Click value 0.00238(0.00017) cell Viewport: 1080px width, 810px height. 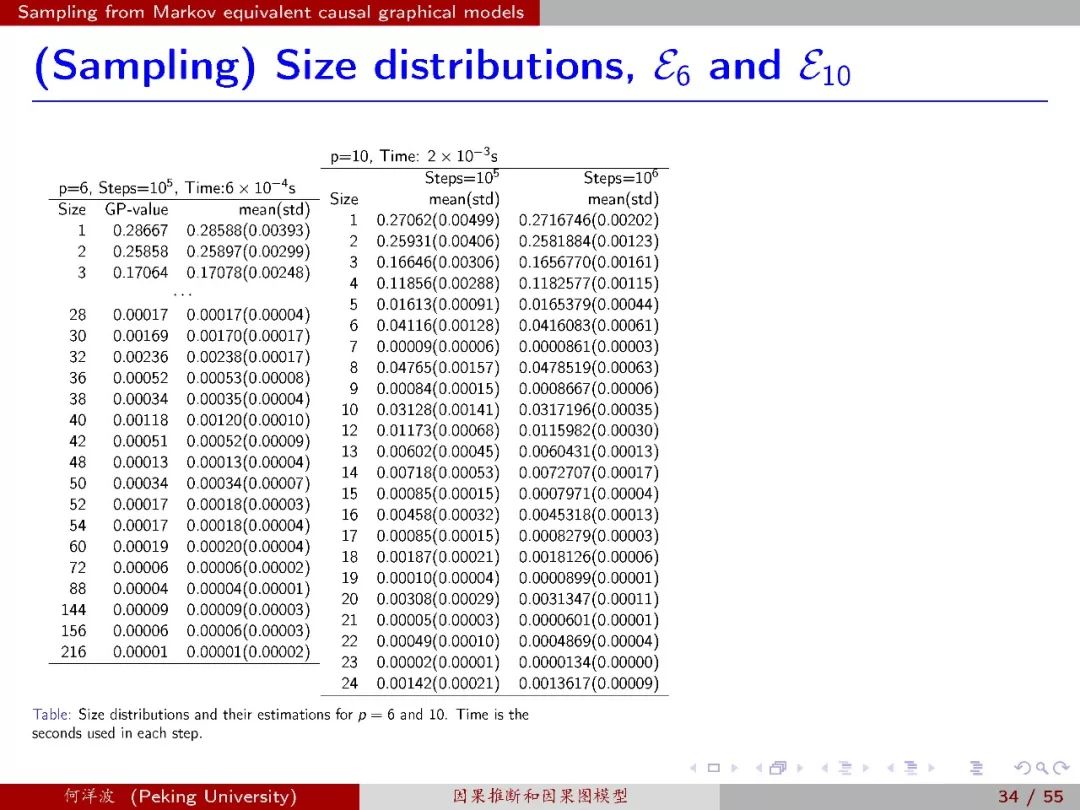point(248,357)
